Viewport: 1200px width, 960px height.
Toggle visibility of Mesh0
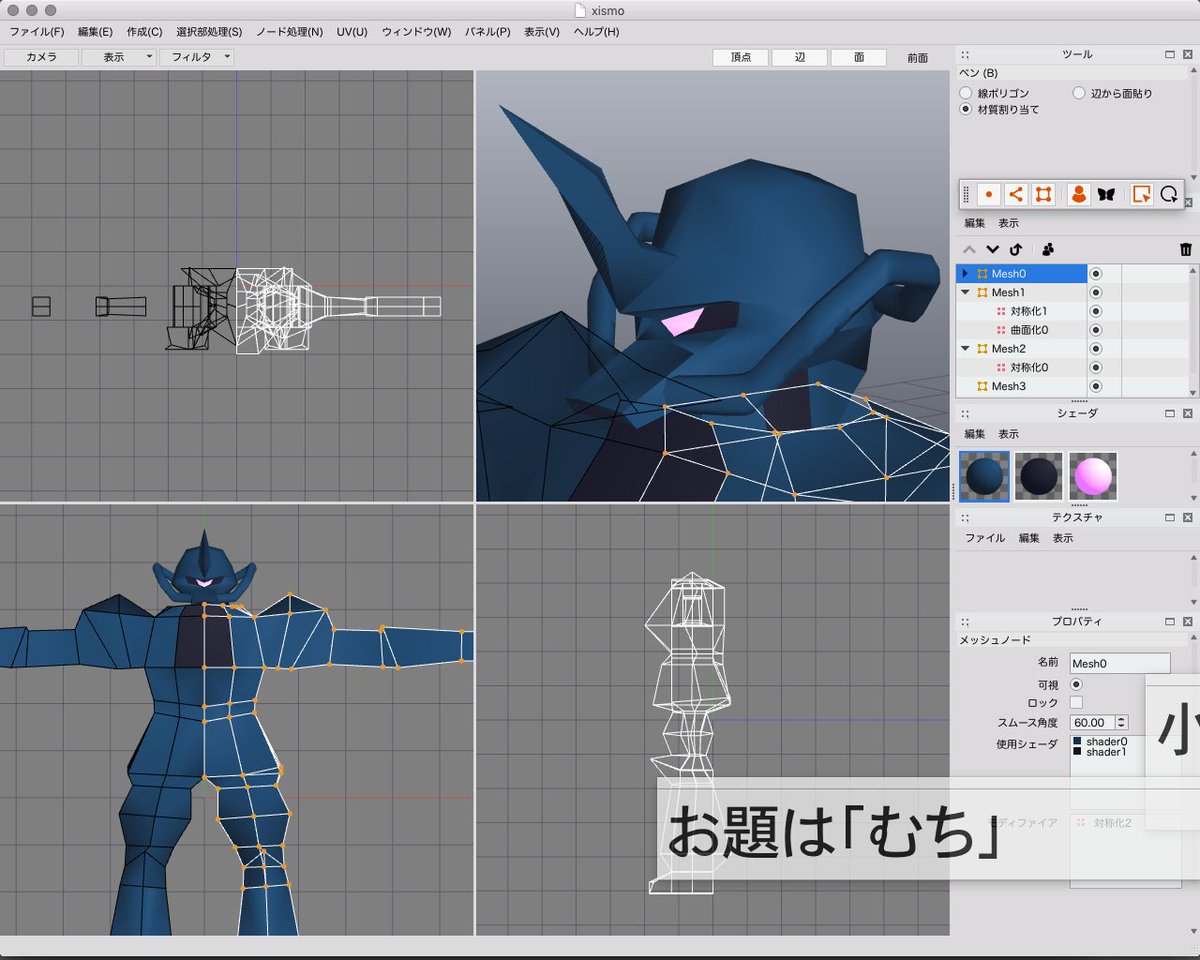(1095, 273)
